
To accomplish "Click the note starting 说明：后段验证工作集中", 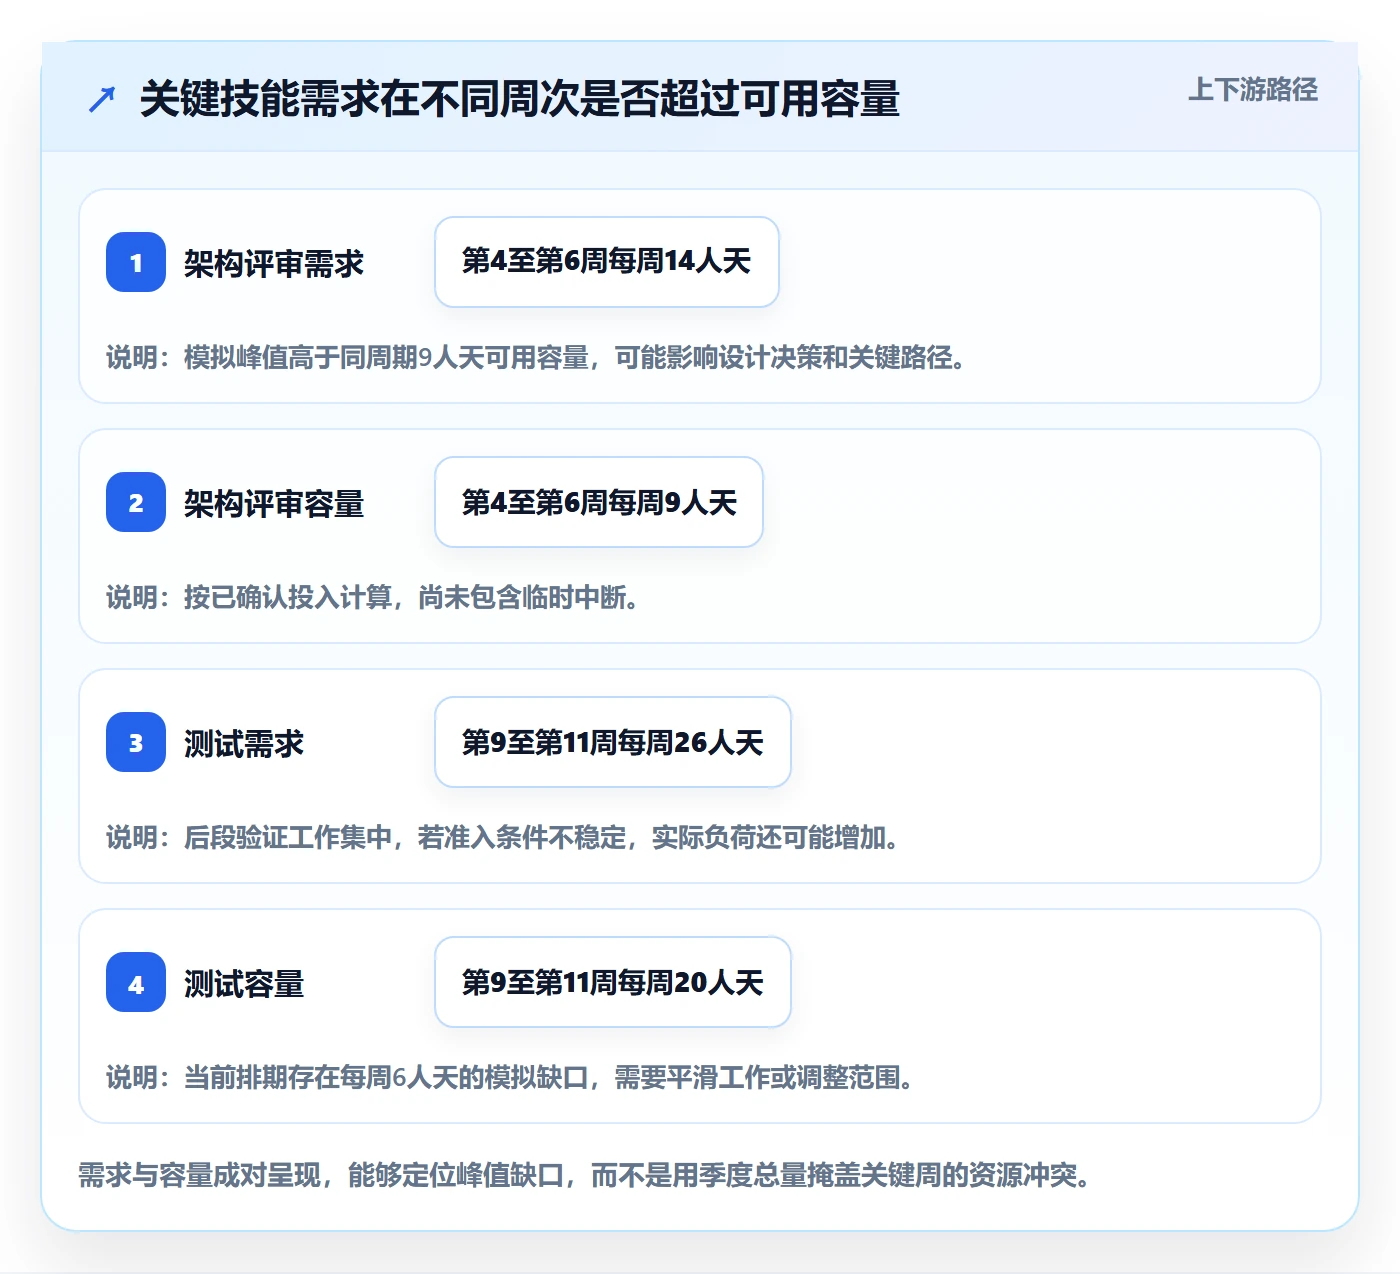I will tap(503, 838).
